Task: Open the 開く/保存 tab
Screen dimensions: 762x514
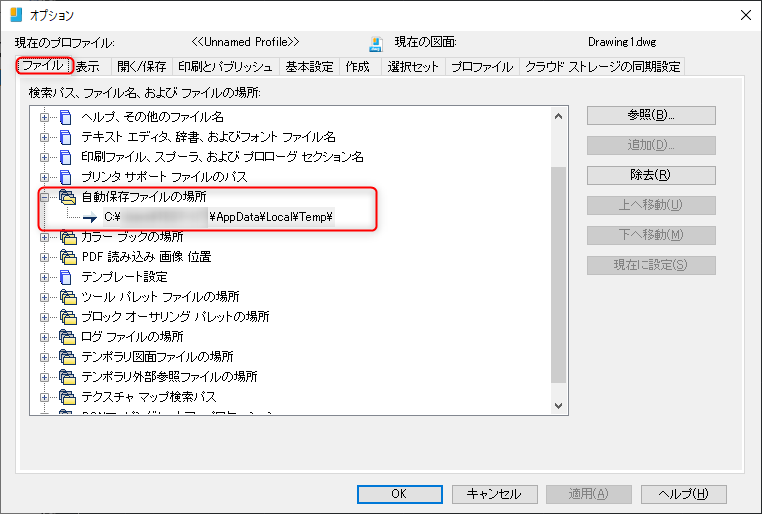Action: [141, 67]
